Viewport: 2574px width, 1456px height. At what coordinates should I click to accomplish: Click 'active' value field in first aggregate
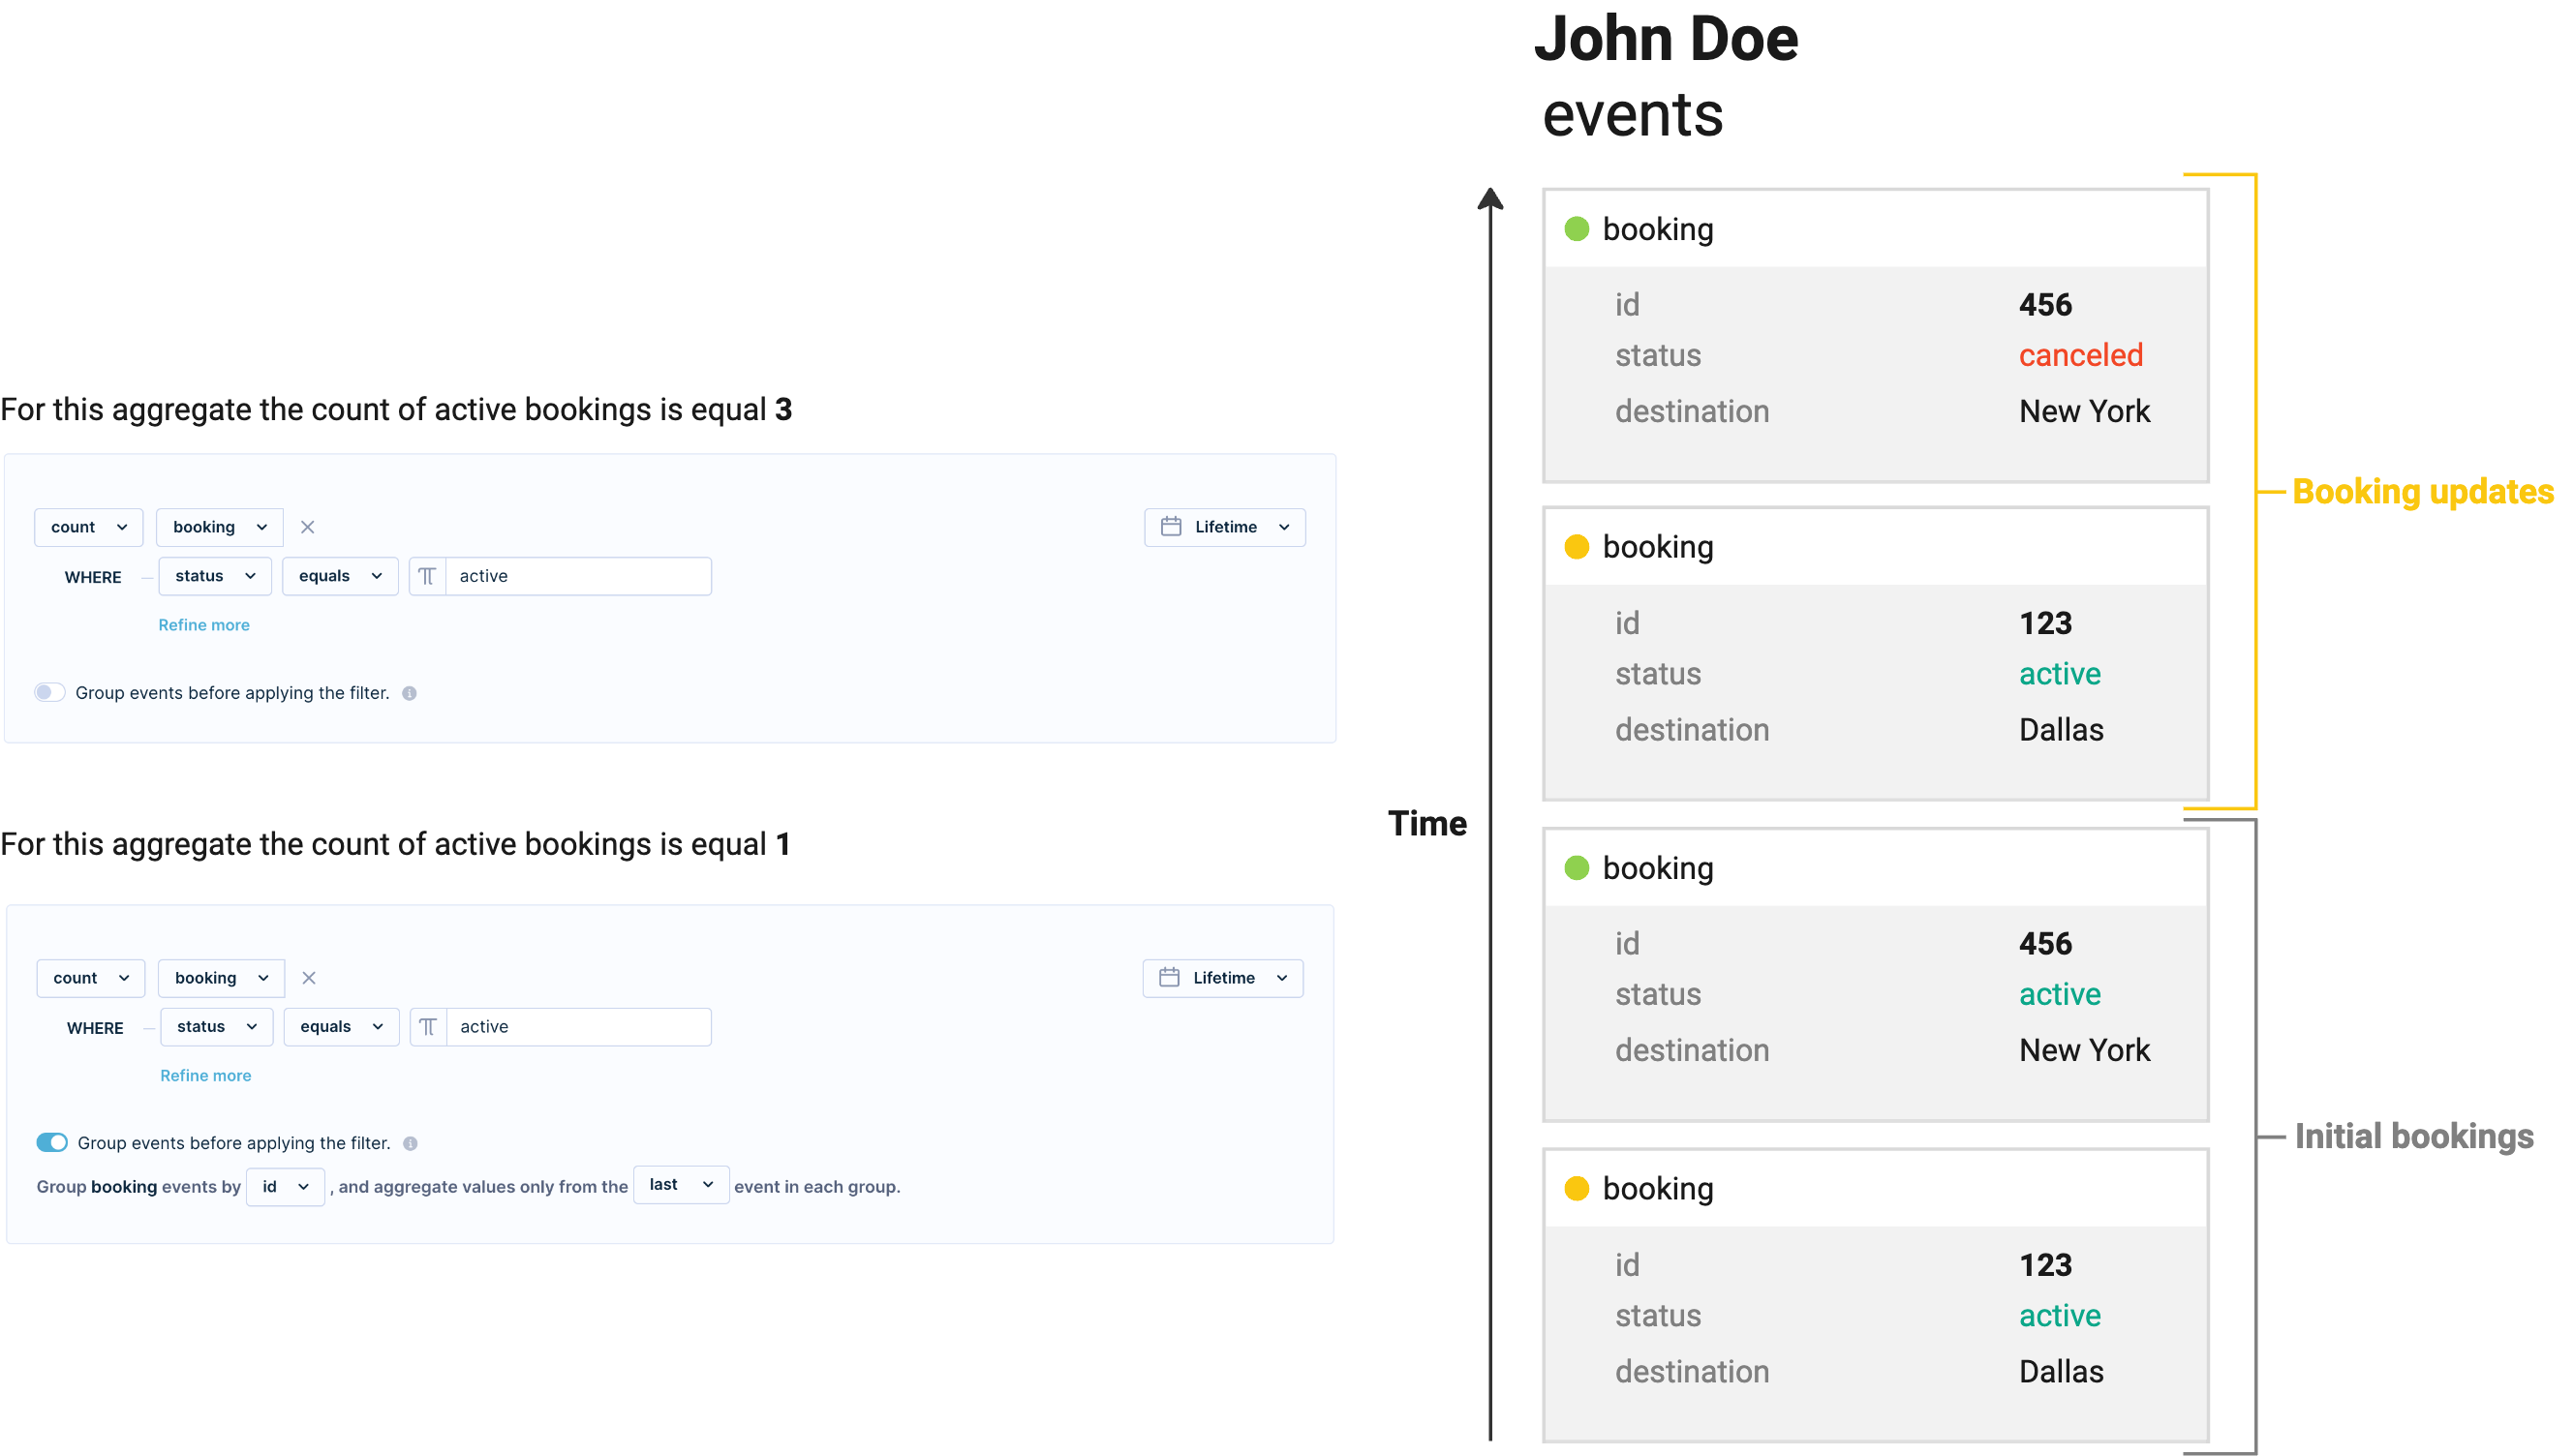[x=578, y=576]
